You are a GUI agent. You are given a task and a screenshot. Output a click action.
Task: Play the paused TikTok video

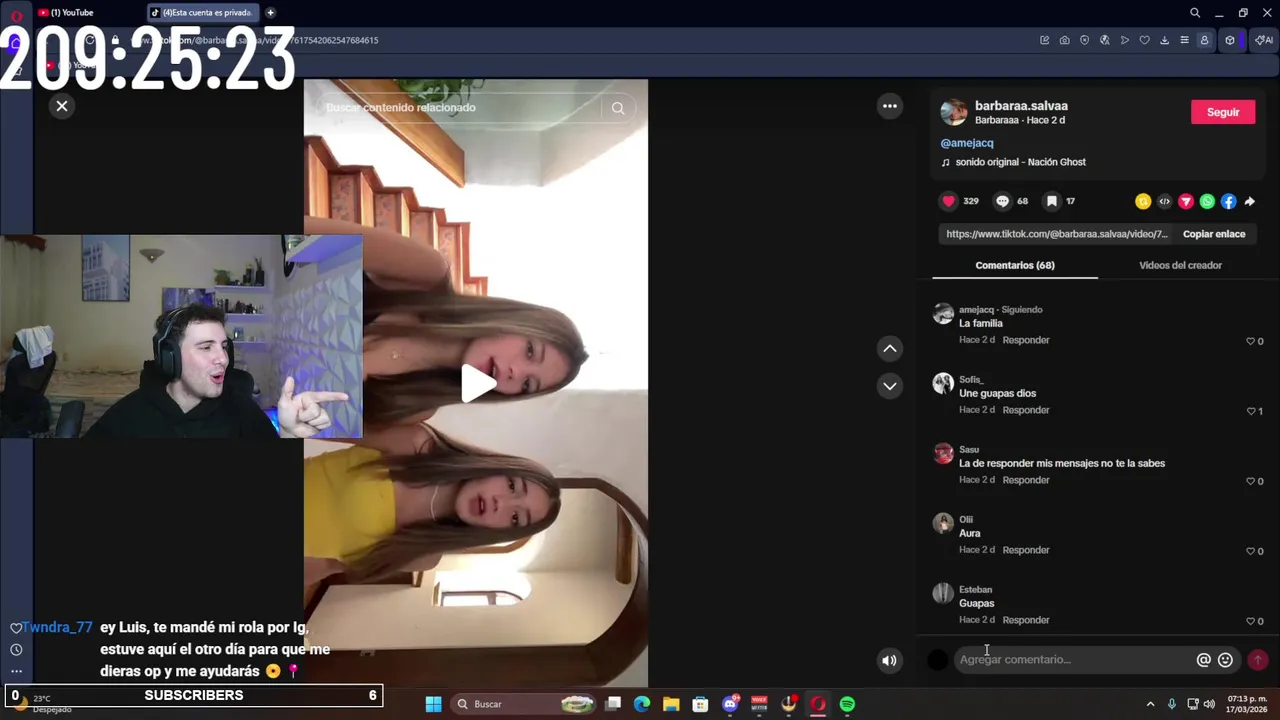(478, 384)
